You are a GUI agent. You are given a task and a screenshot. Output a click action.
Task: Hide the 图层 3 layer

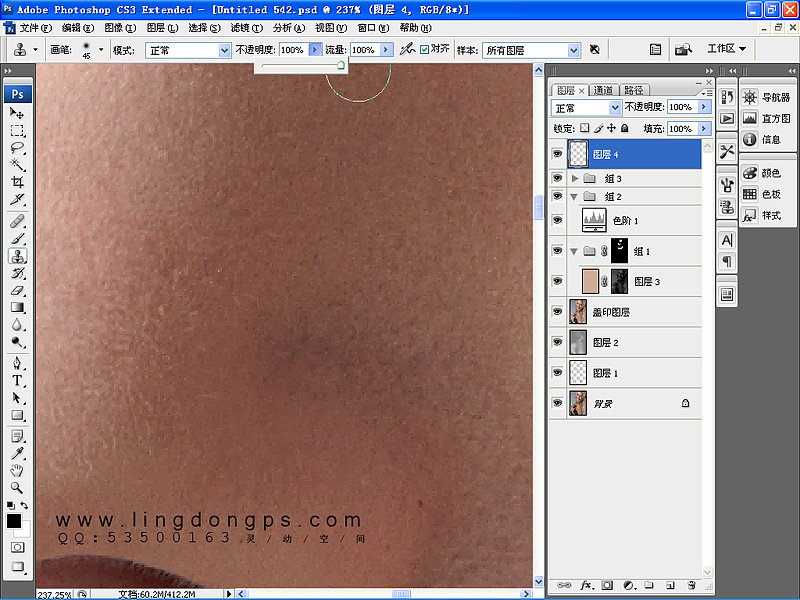tap(557, 281)
